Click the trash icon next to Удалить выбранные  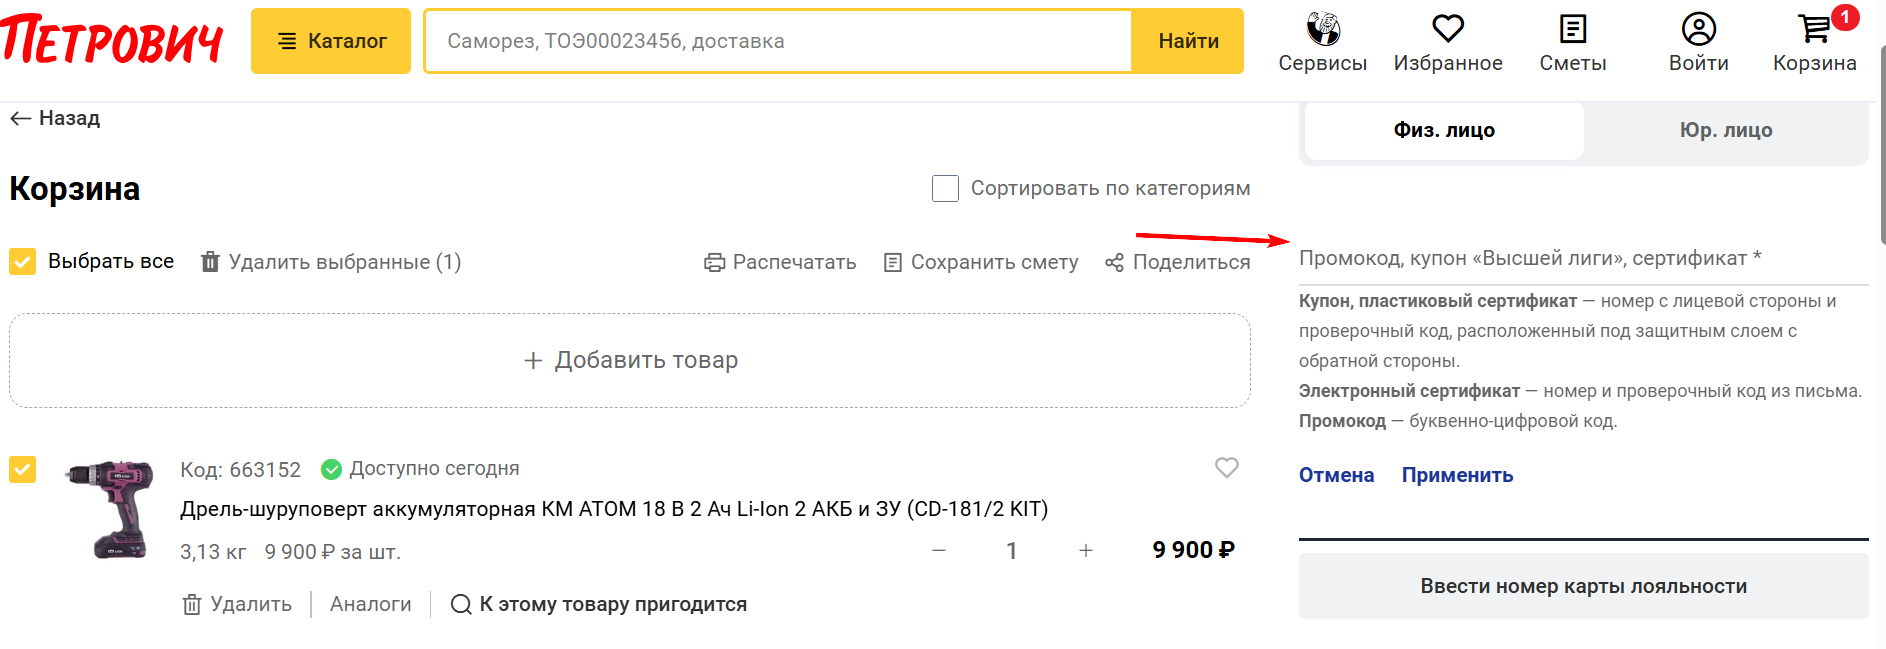(x=209, y=261)
